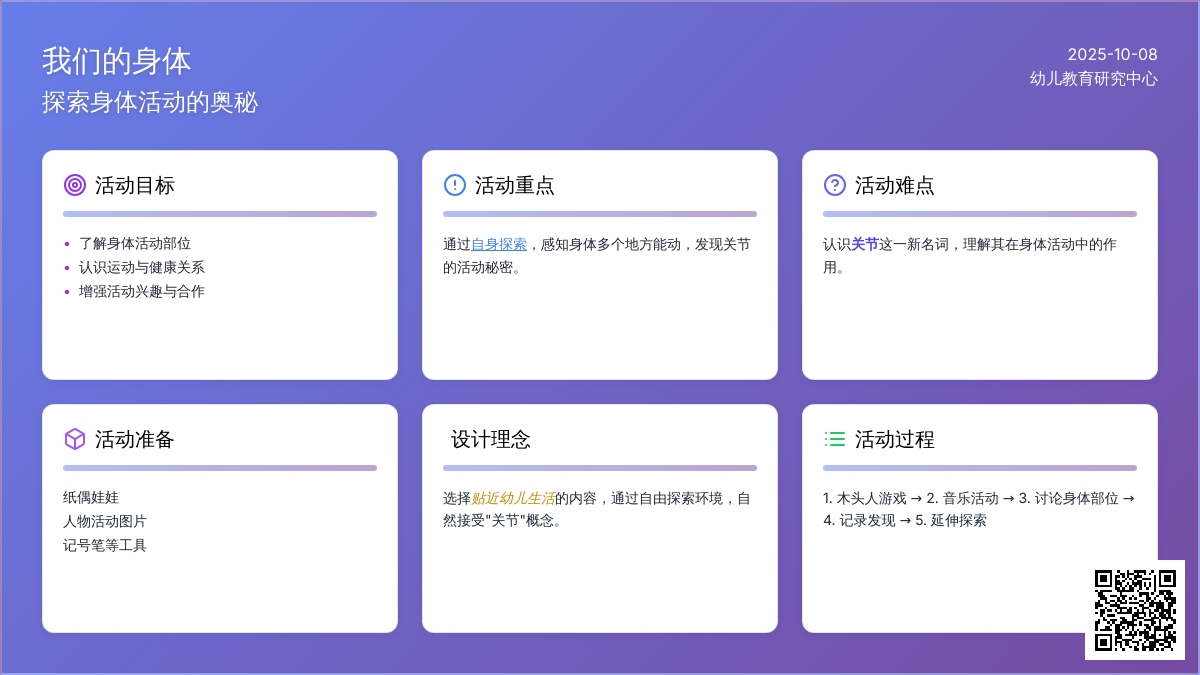Click the bullet 认识运动与健康关系
1200x675 pixels.
click(x=142, y=267)
